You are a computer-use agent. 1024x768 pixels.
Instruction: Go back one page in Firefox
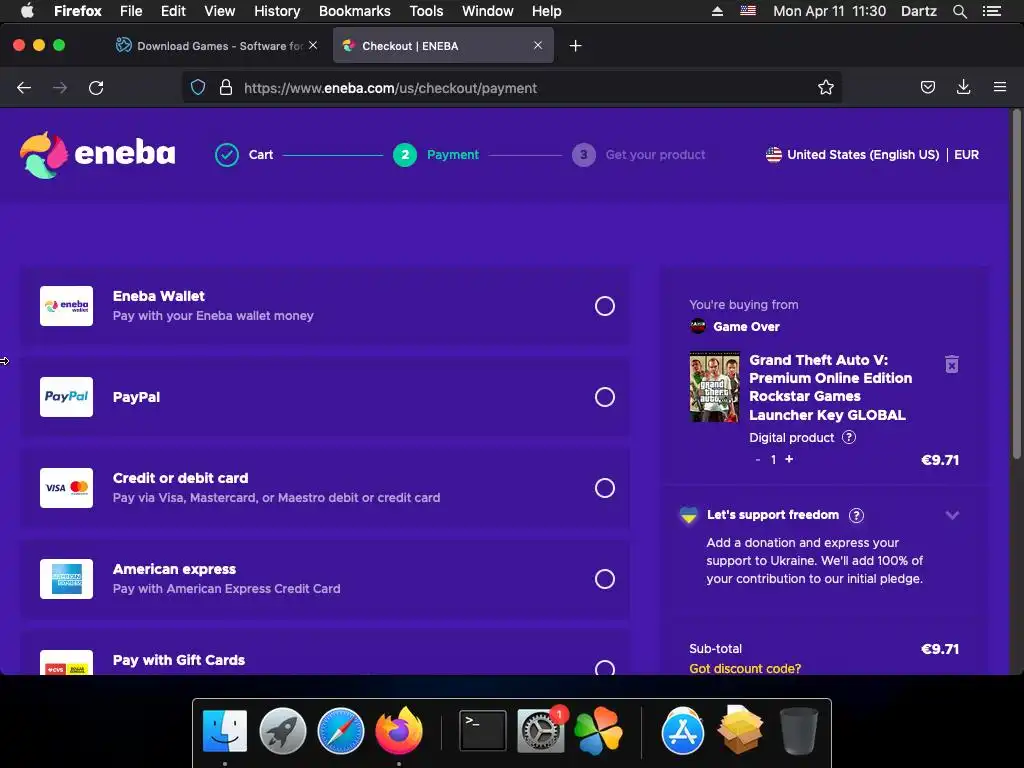tap(24, 88)
